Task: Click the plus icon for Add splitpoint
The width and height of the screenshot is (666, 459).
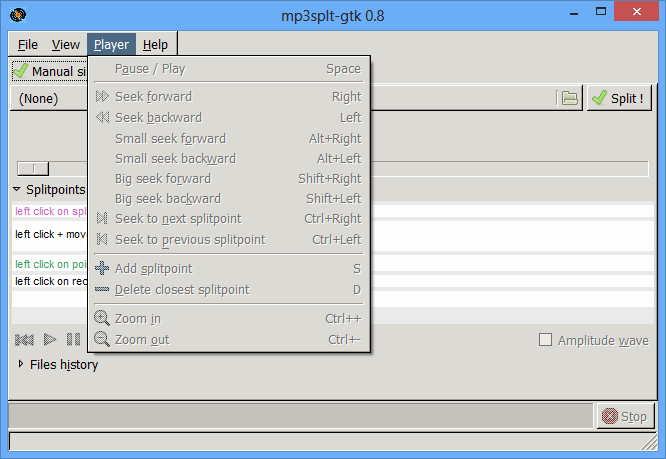Action: pos(102,268)
